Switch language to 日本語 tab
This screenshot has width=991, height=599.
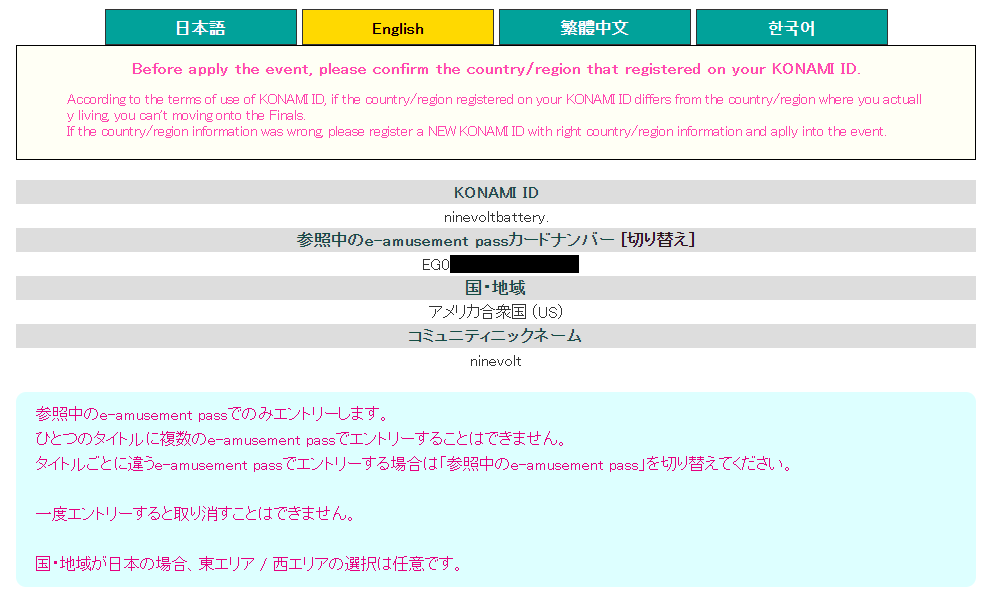[201, 27]
